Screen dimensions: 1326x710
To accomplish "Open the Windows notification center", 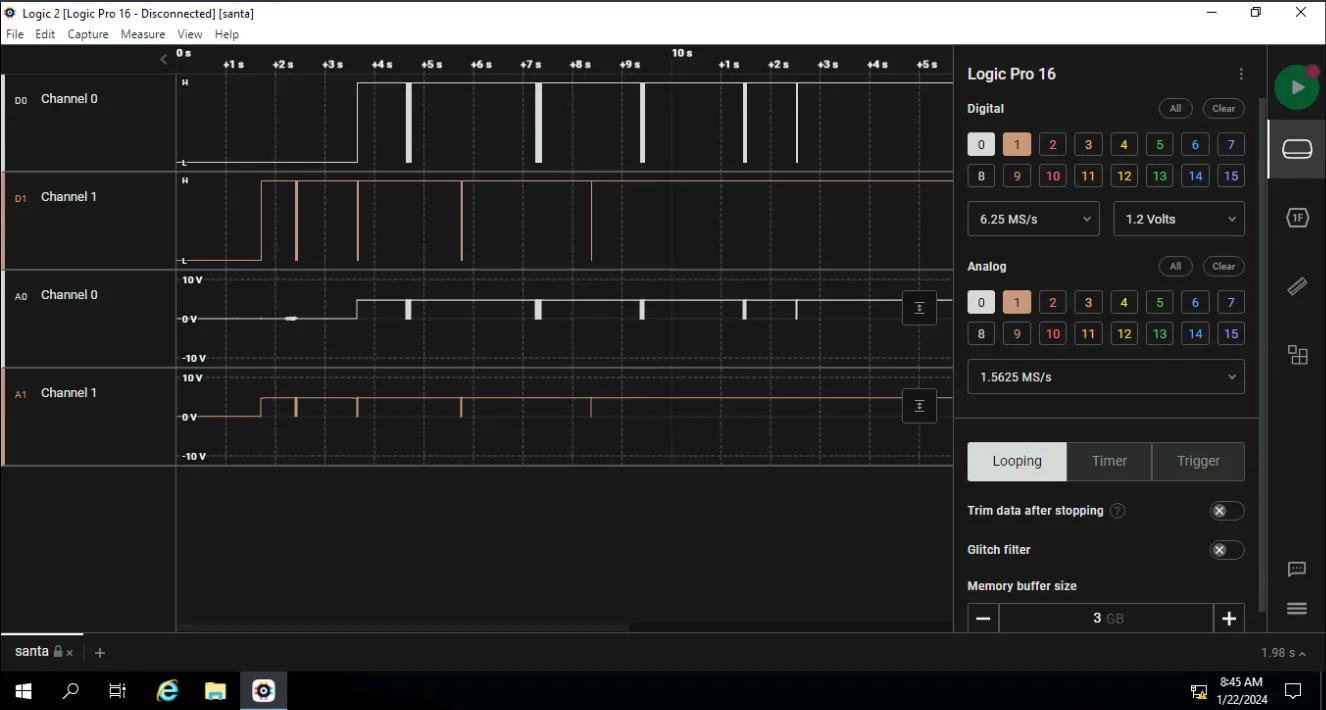I will (x=1293, y=691).
